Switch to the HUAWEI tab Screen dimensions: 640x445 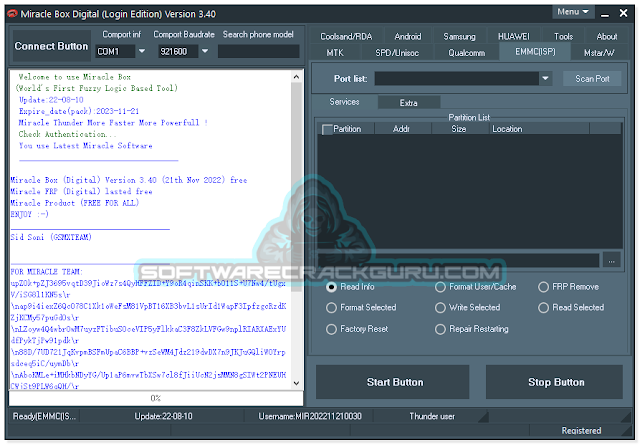click(x=513, y=37)
